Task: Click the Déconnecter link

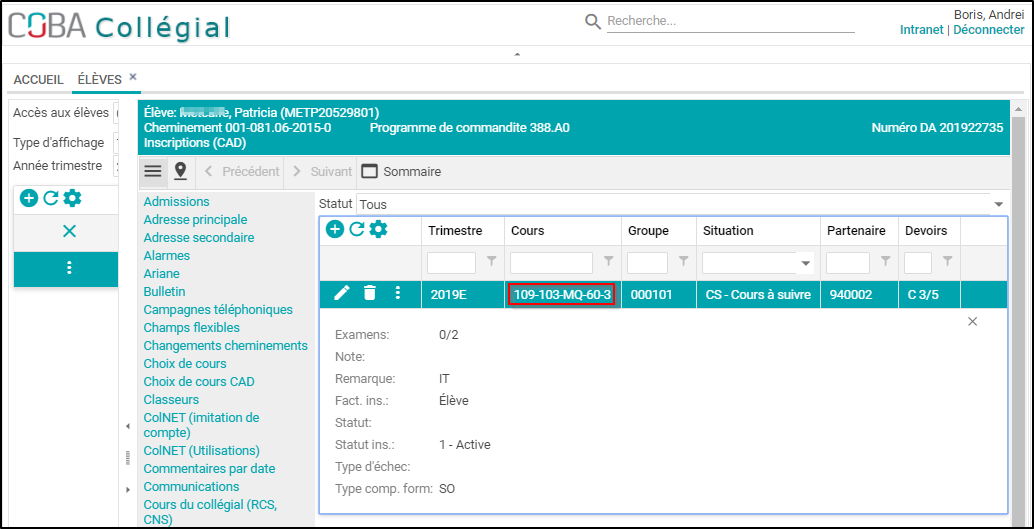Action: point(988,30)
